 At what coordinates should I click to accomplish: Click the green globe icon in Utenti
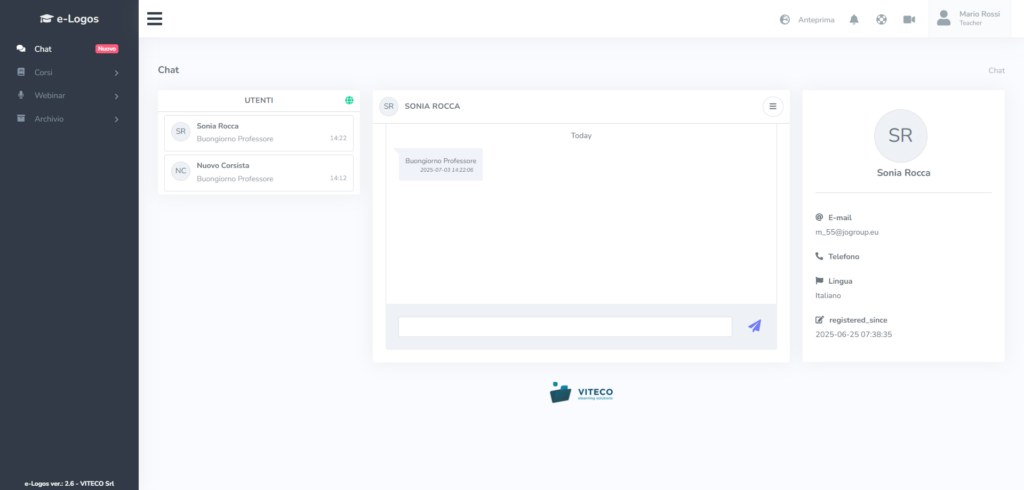click(349, 100)
